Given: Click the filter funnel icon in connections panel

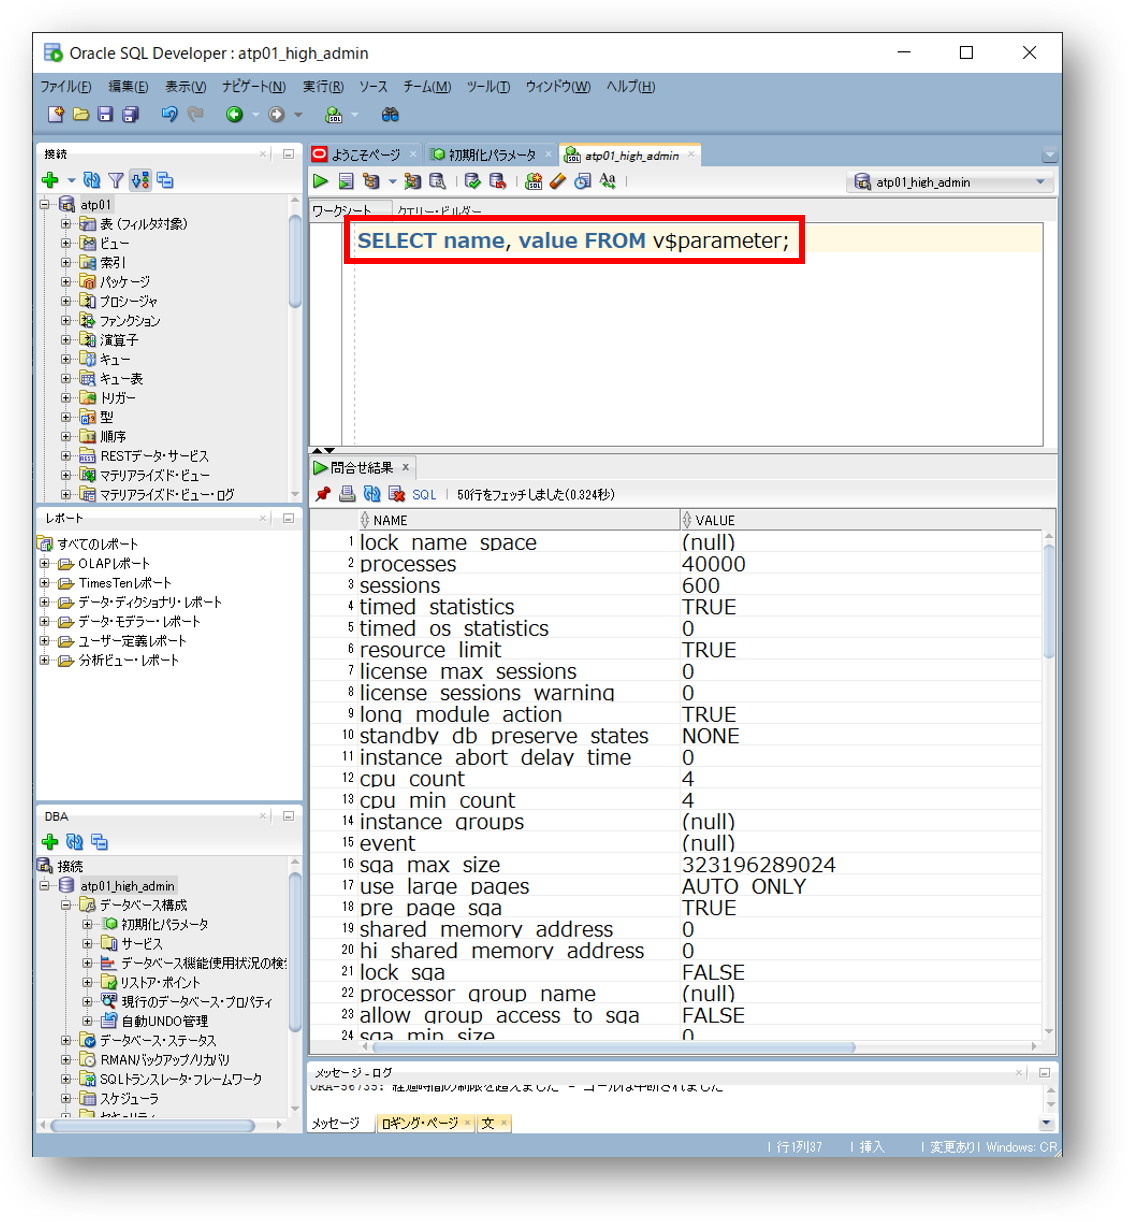Looking at the screenshot, I should [116, 180].
